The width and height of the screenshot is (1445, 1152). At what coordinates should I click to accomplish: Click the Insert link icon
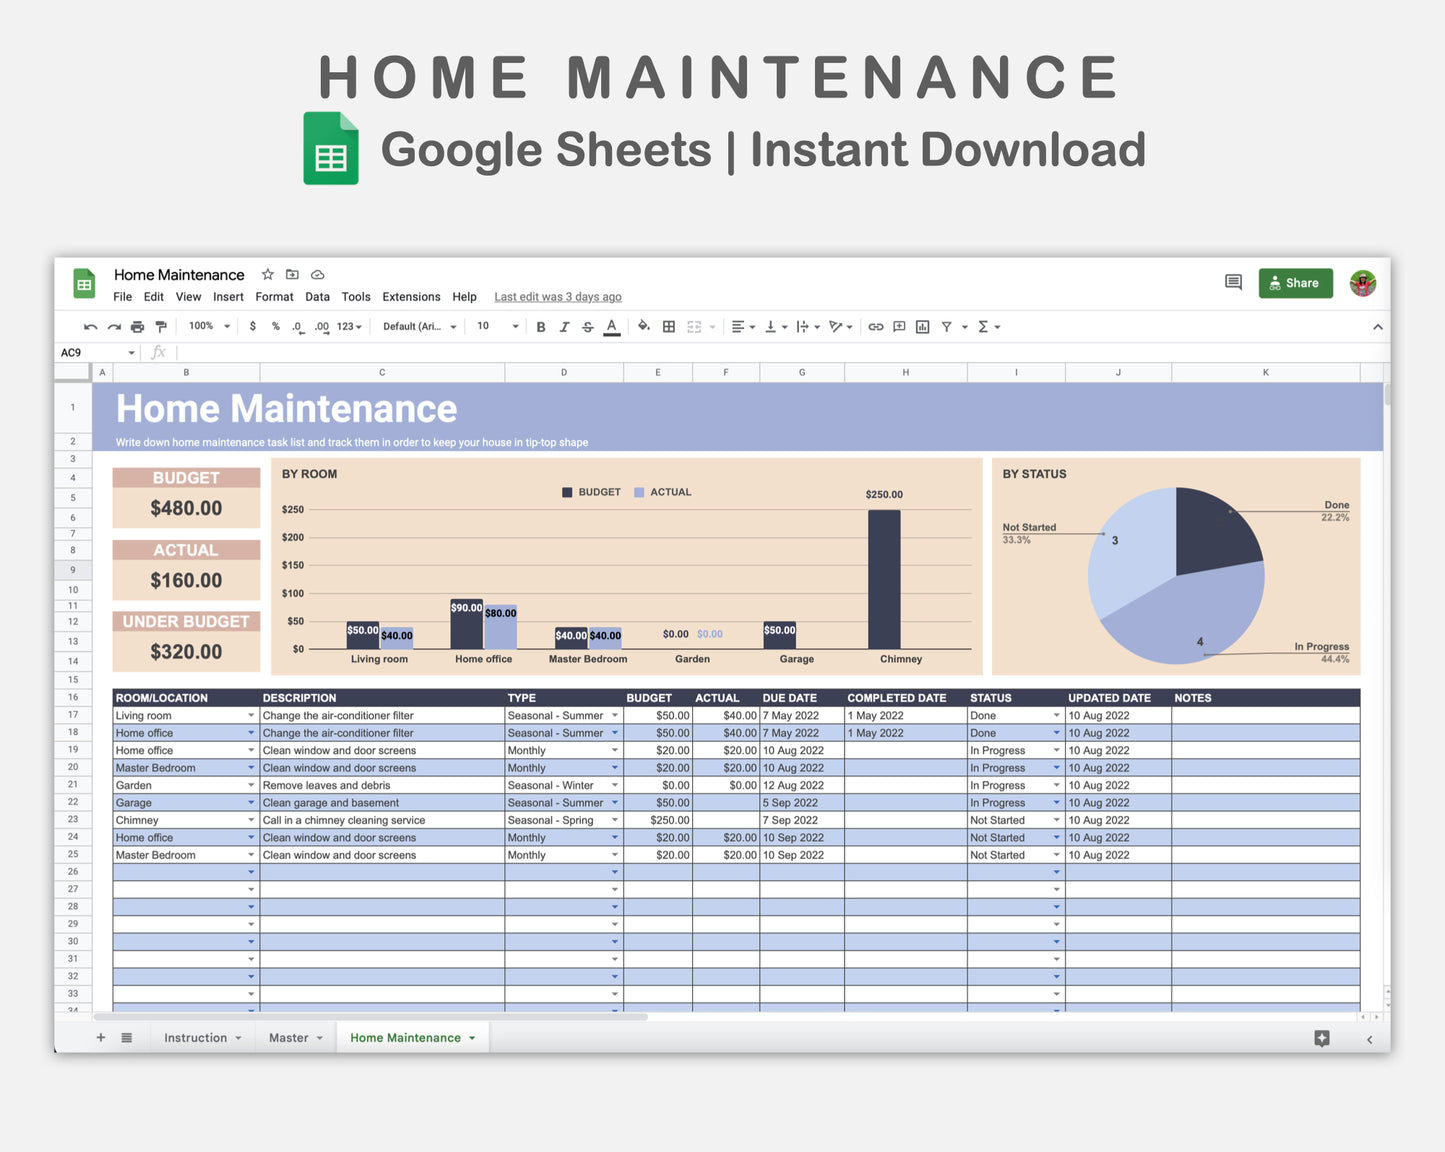pyautogui.click(x=875, y=327)
